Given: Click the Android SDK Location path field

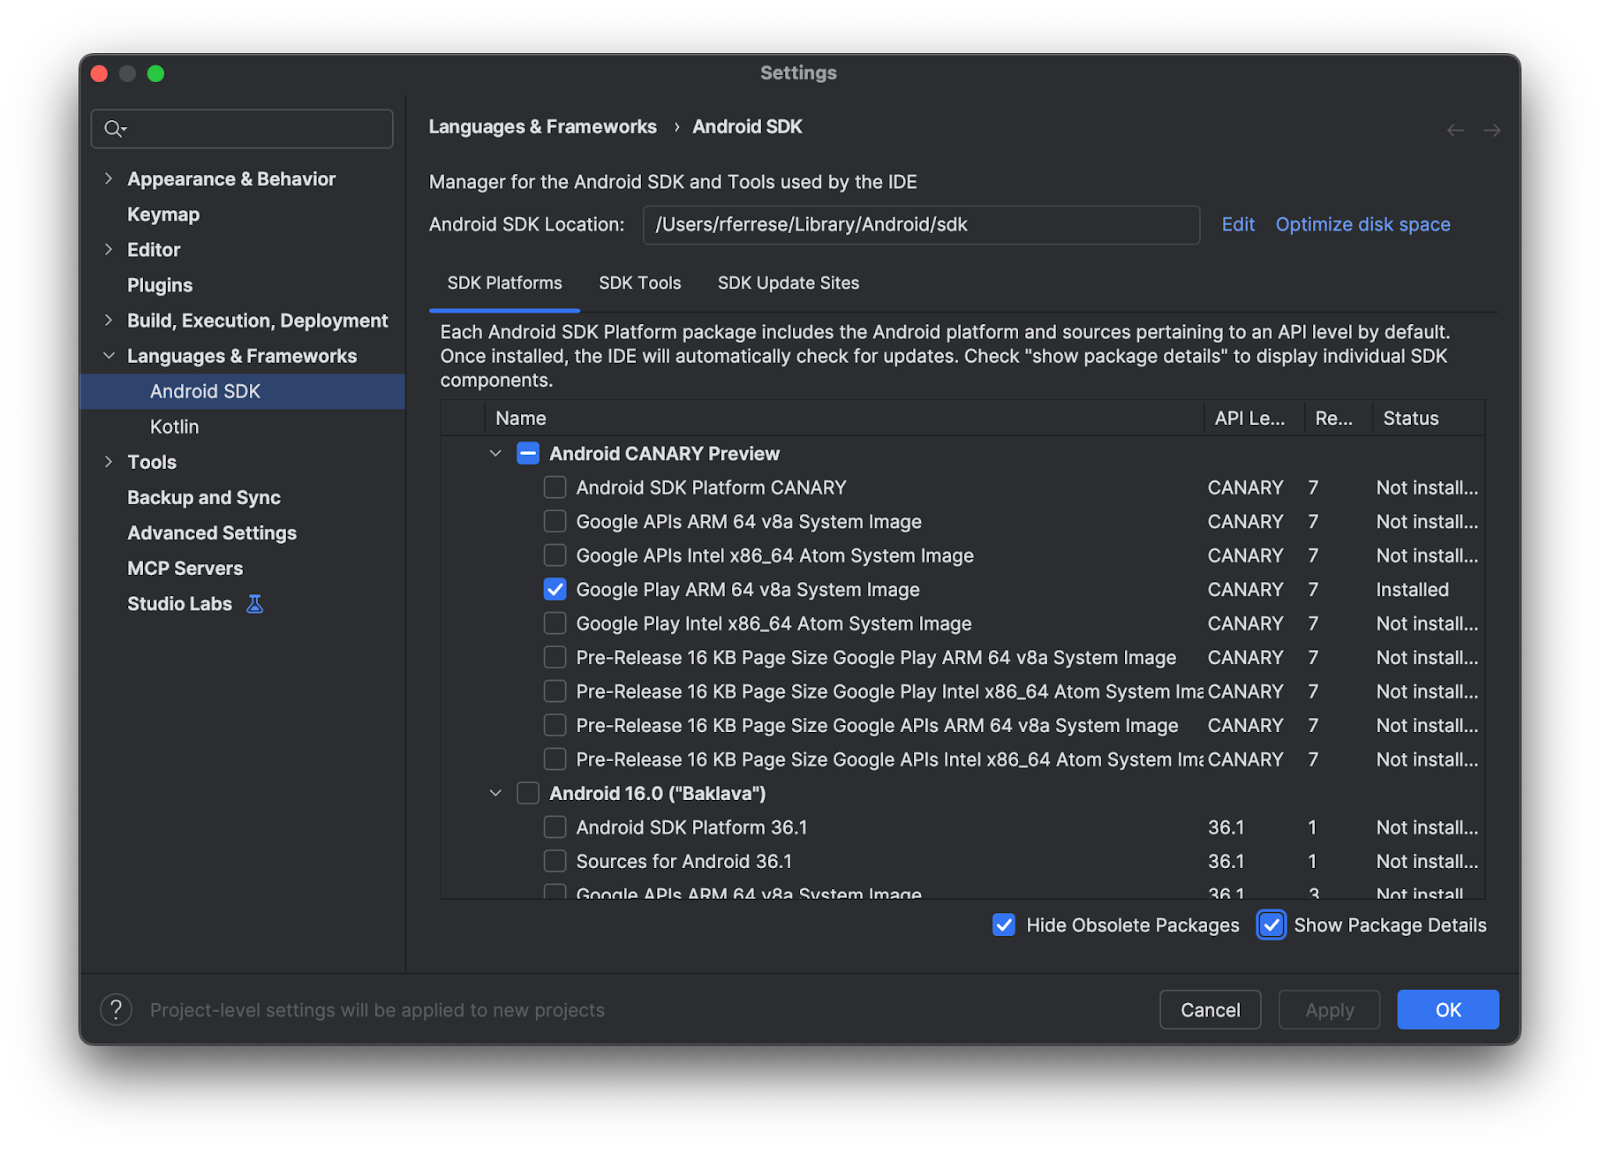Looking at the screenshot, I should [920, 225].
